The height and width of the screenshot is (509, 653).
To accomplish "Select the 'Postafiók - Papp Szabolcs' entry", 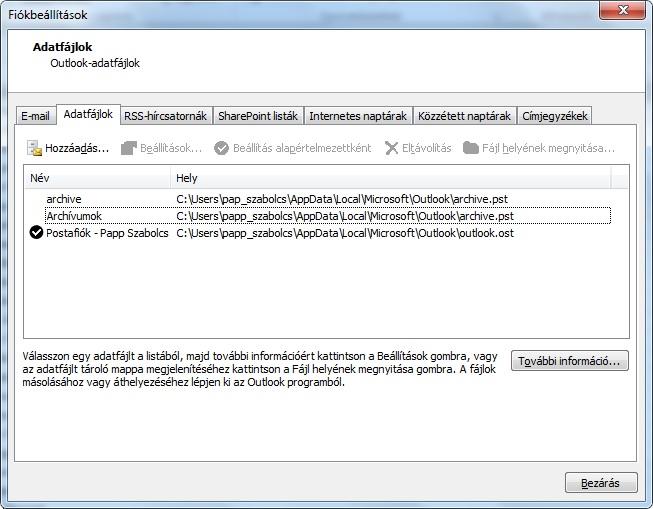I will (x=107, y=233).
